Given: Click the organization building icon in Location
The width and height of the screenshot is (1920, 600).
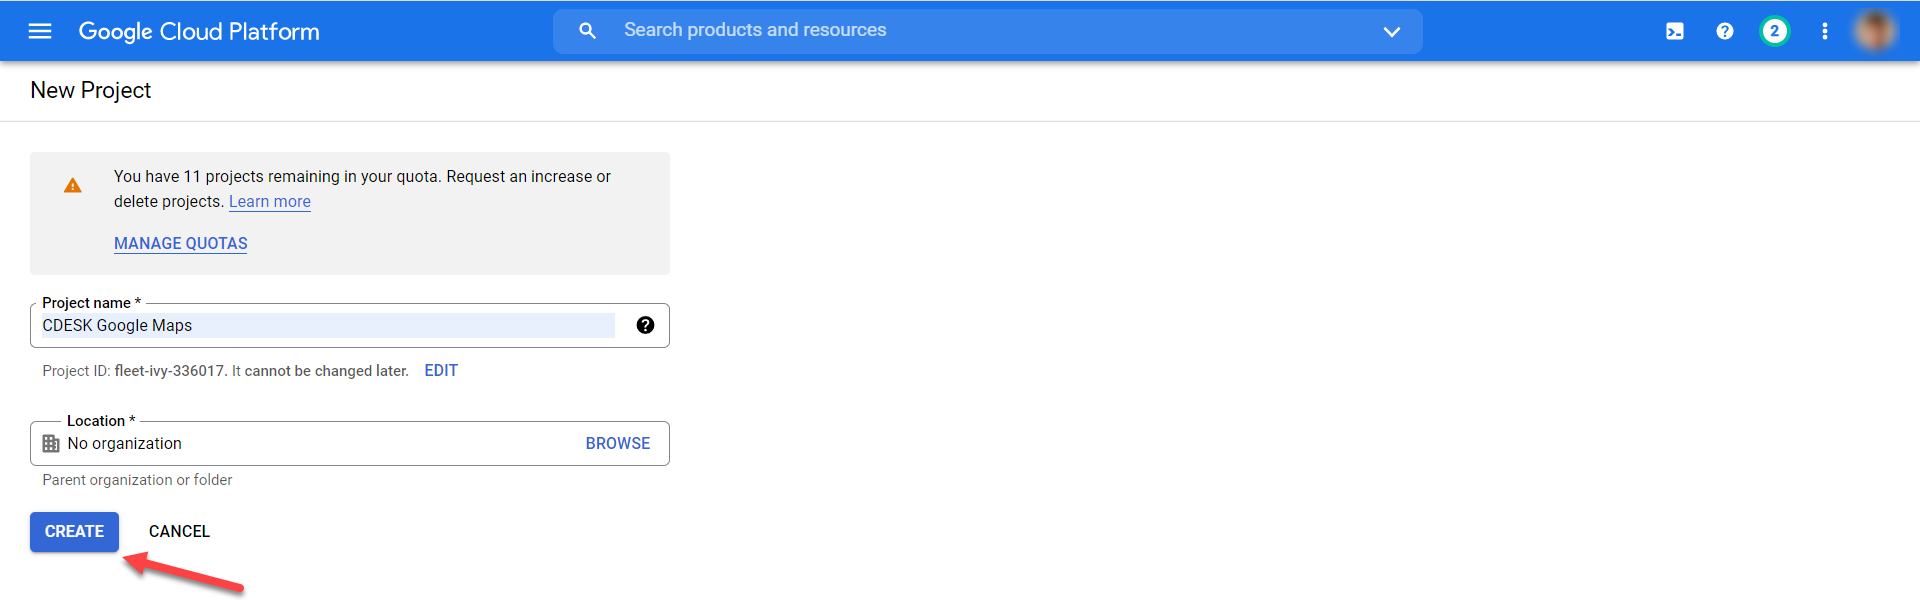Looking at the screenshot, I should pos(51,443).
